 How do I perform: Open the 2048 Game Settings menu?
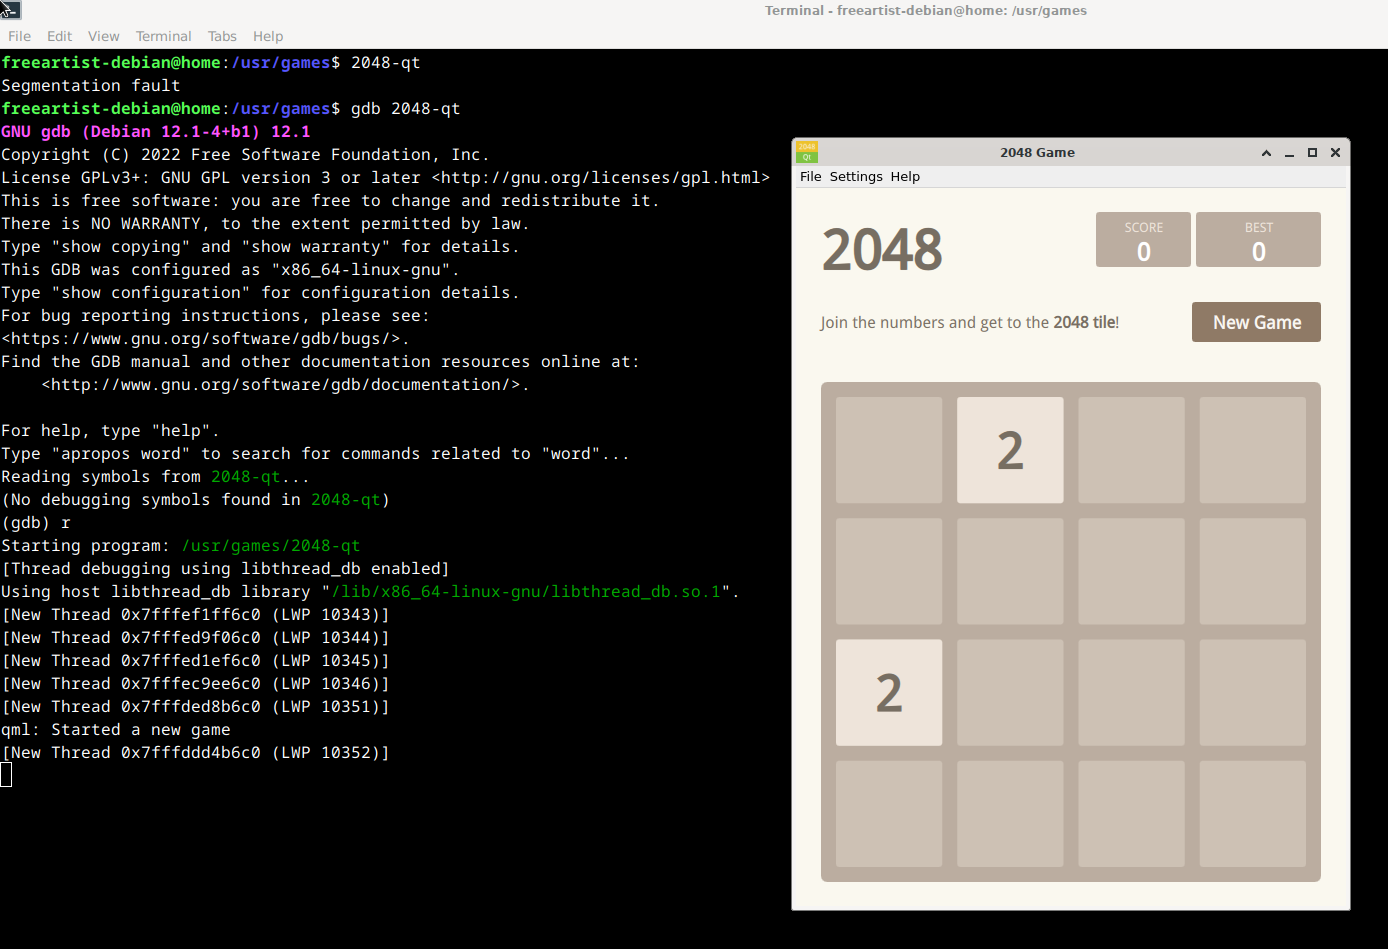tap(856, 177)
